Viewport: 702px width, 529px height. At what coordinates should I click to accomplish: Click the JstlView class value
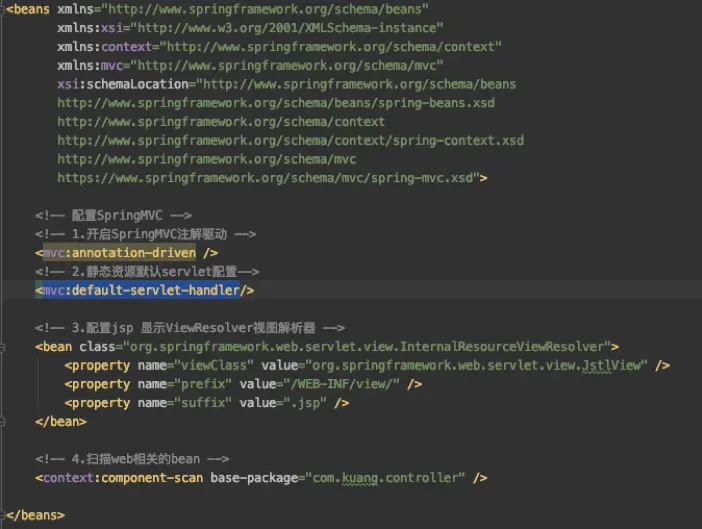(476, 366)
